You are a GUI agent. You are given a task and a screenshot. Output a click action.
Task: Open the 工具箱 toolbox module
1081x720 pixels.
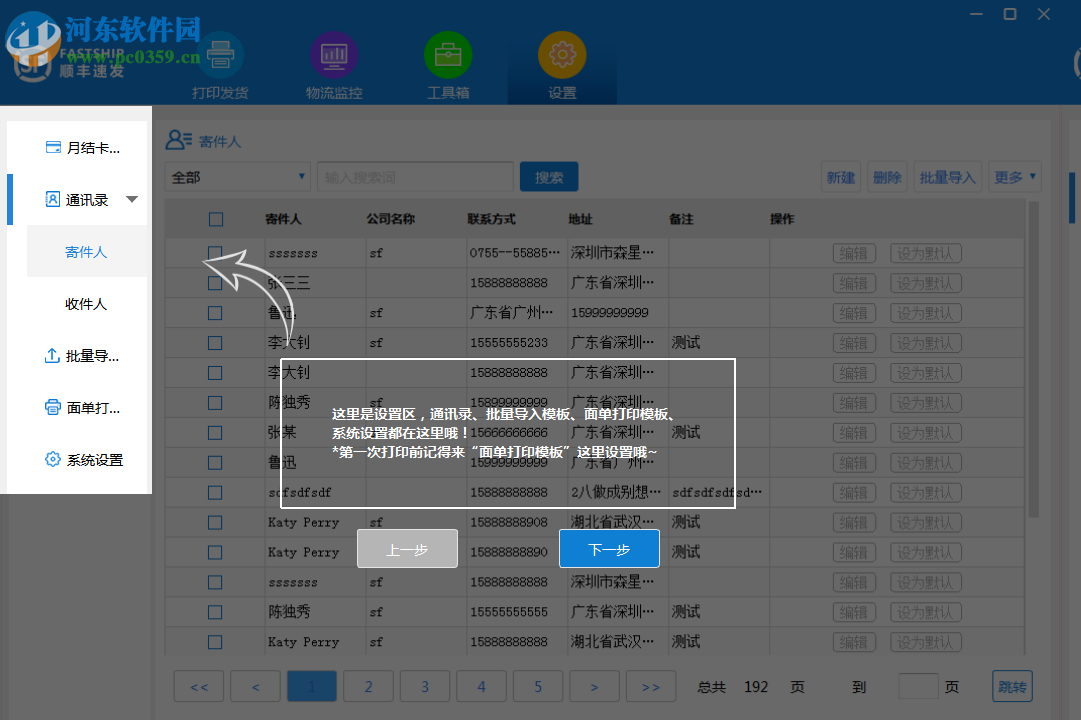tap(448, 65)
